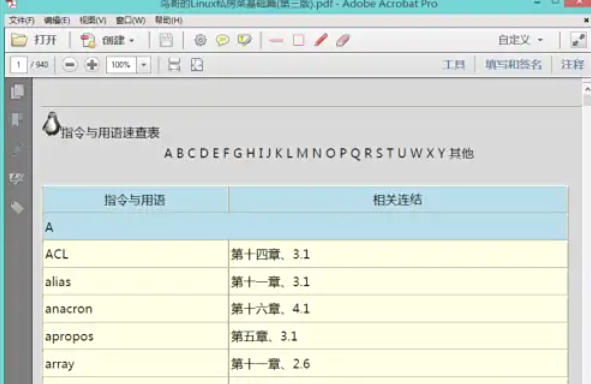
Task: Open link 第十四章、3.1 for ACL
Action: pyautogui.click(x=270, y=254)
